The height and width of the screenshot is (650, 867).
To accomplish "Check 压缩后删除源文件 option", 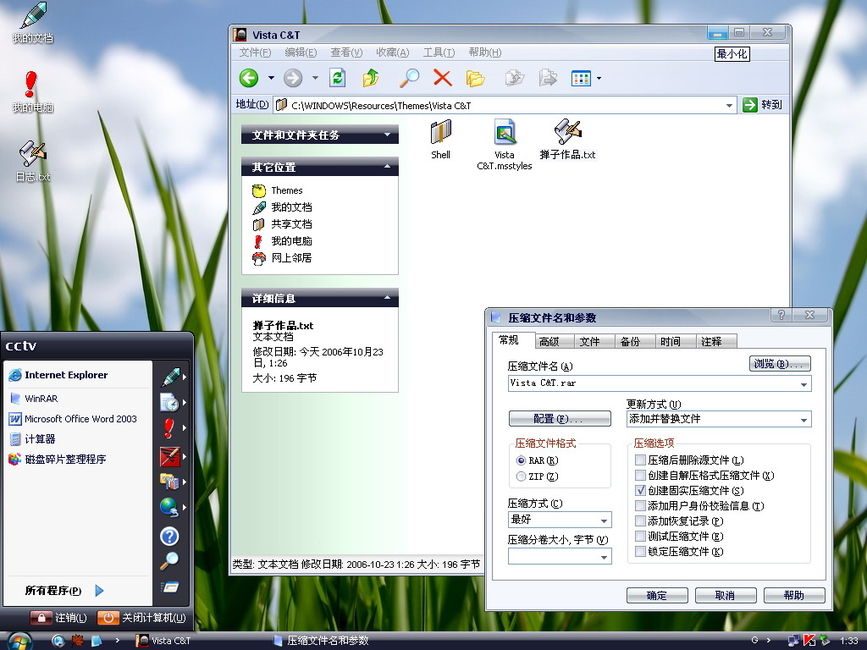I will point(640,460).
